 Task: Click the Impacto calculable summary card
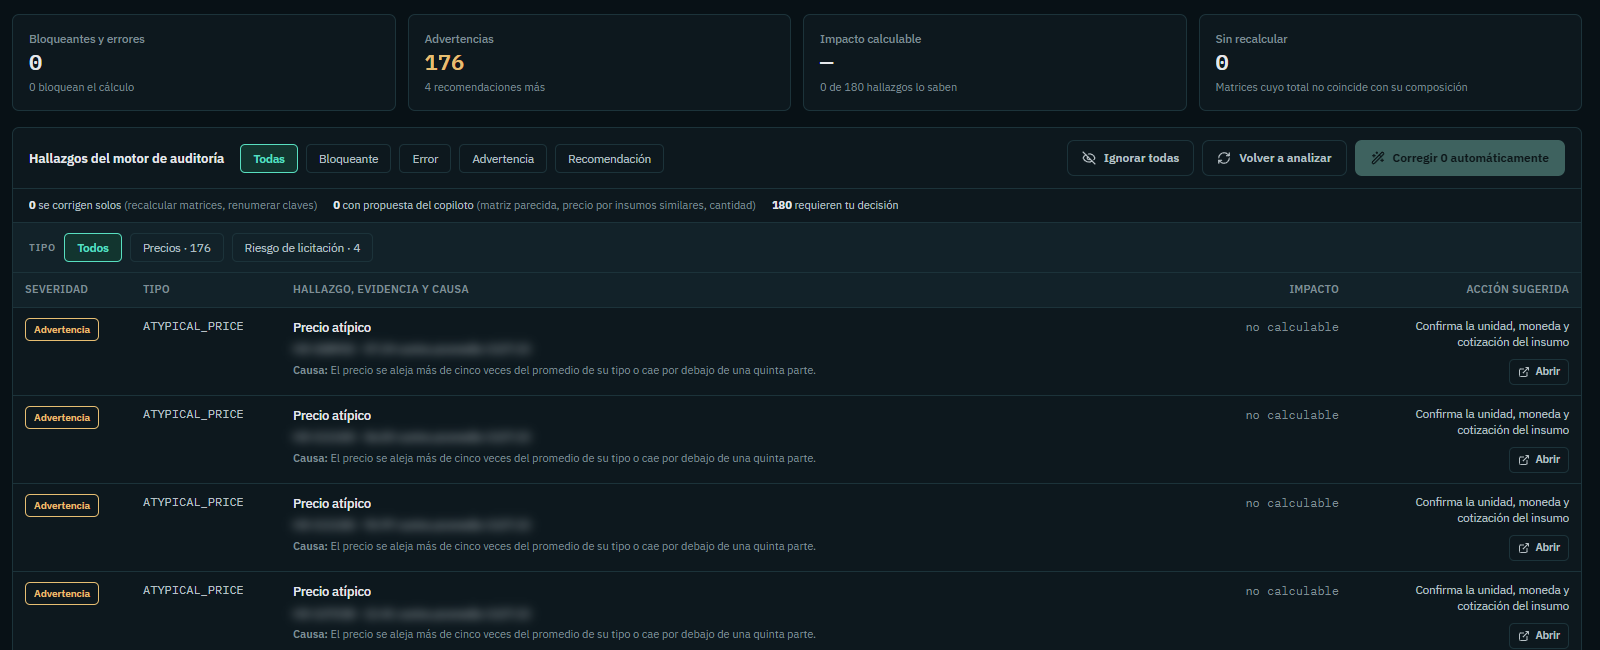[995, 62]
